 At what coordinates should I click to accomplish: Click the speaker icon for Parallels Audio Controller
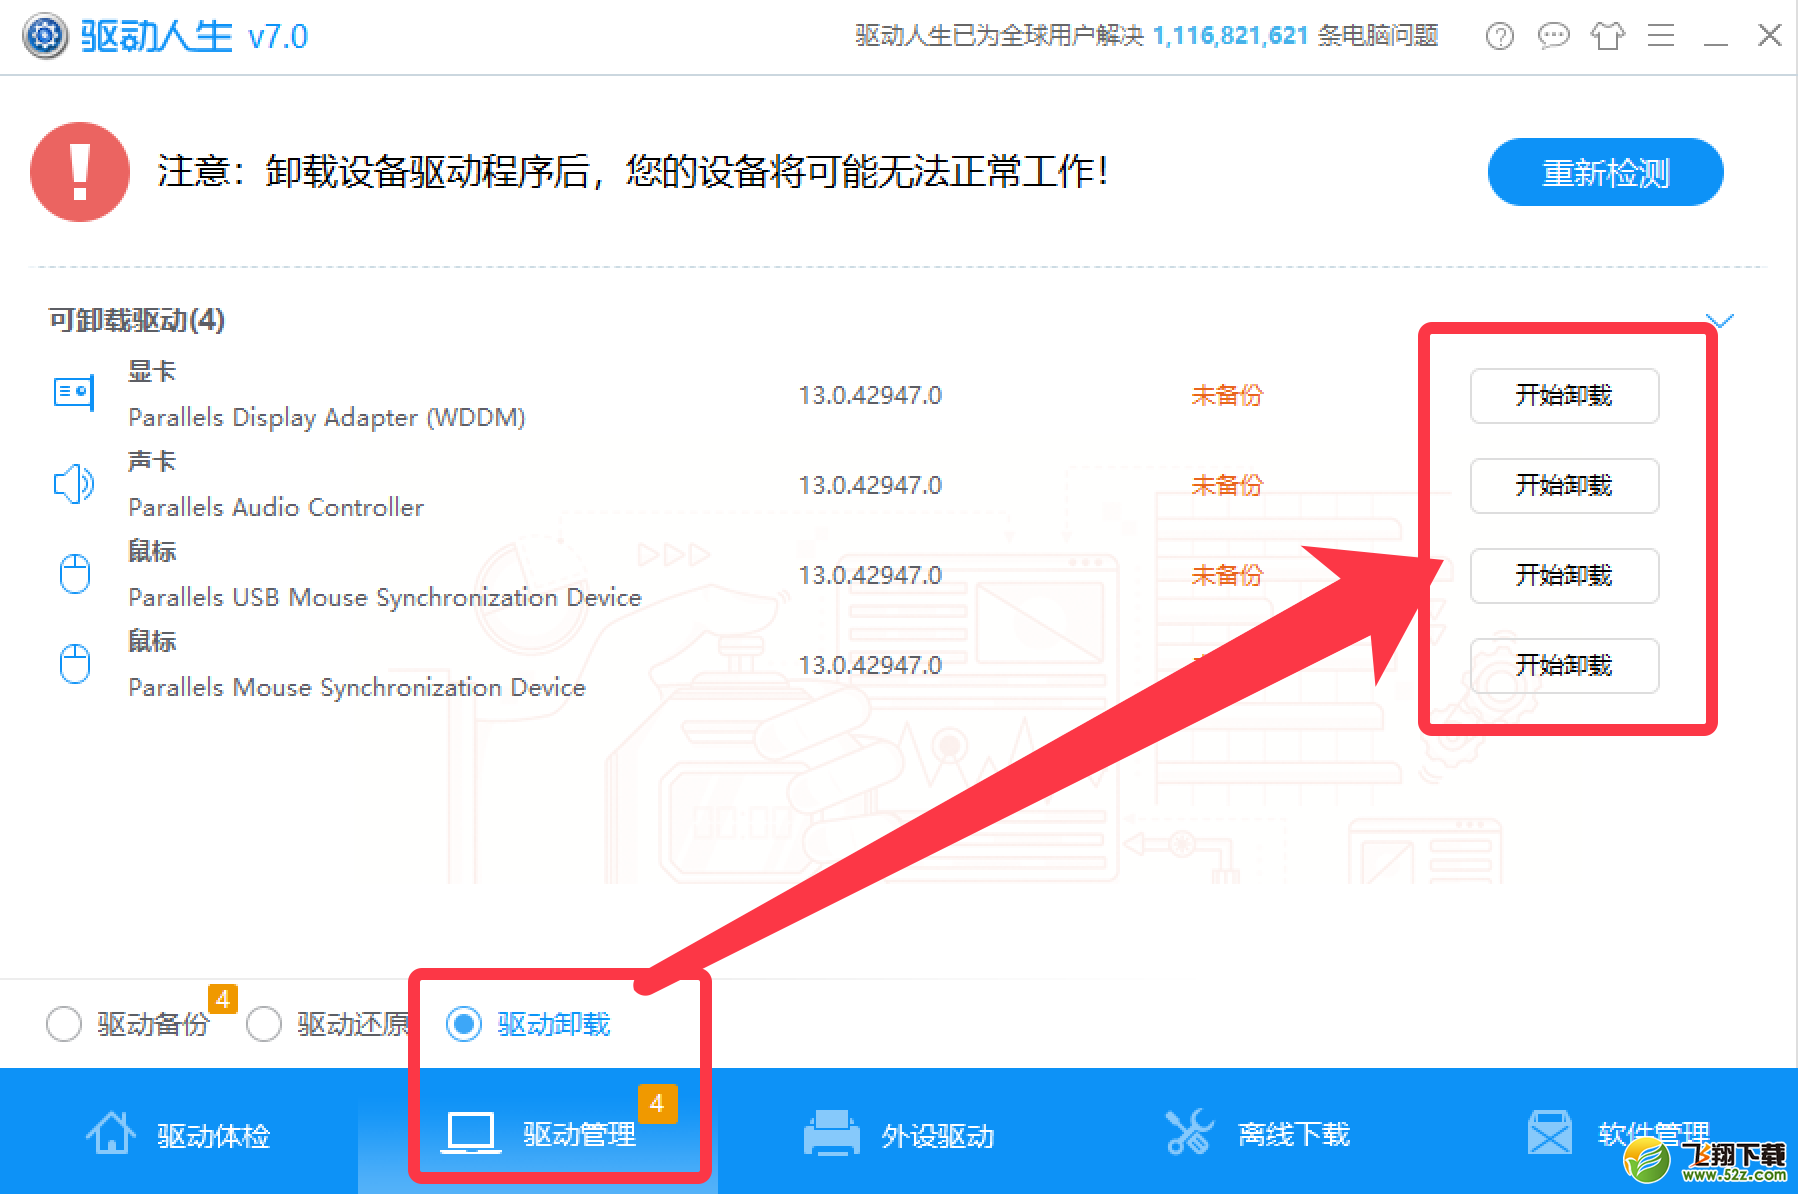[73, 483]
